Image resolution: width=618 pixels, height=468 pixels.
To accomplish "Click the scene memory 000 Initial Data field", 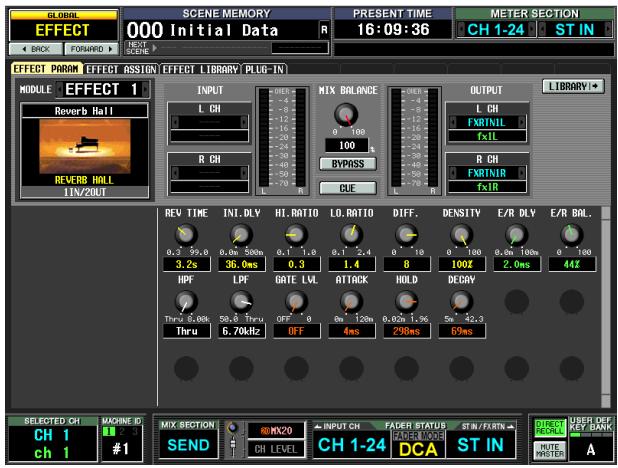I will pyautogui.click(x=222, y=30).
